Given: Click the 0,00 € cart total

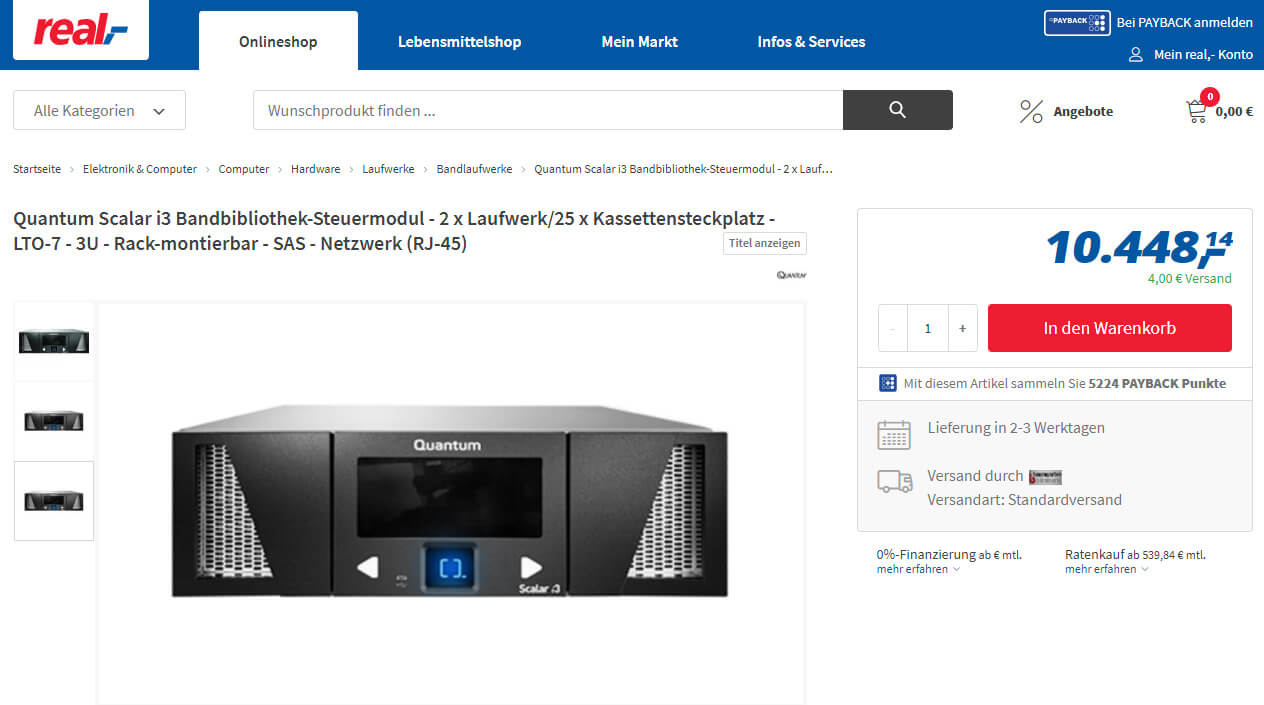Looking at the screenshot, I should 1234,111.
